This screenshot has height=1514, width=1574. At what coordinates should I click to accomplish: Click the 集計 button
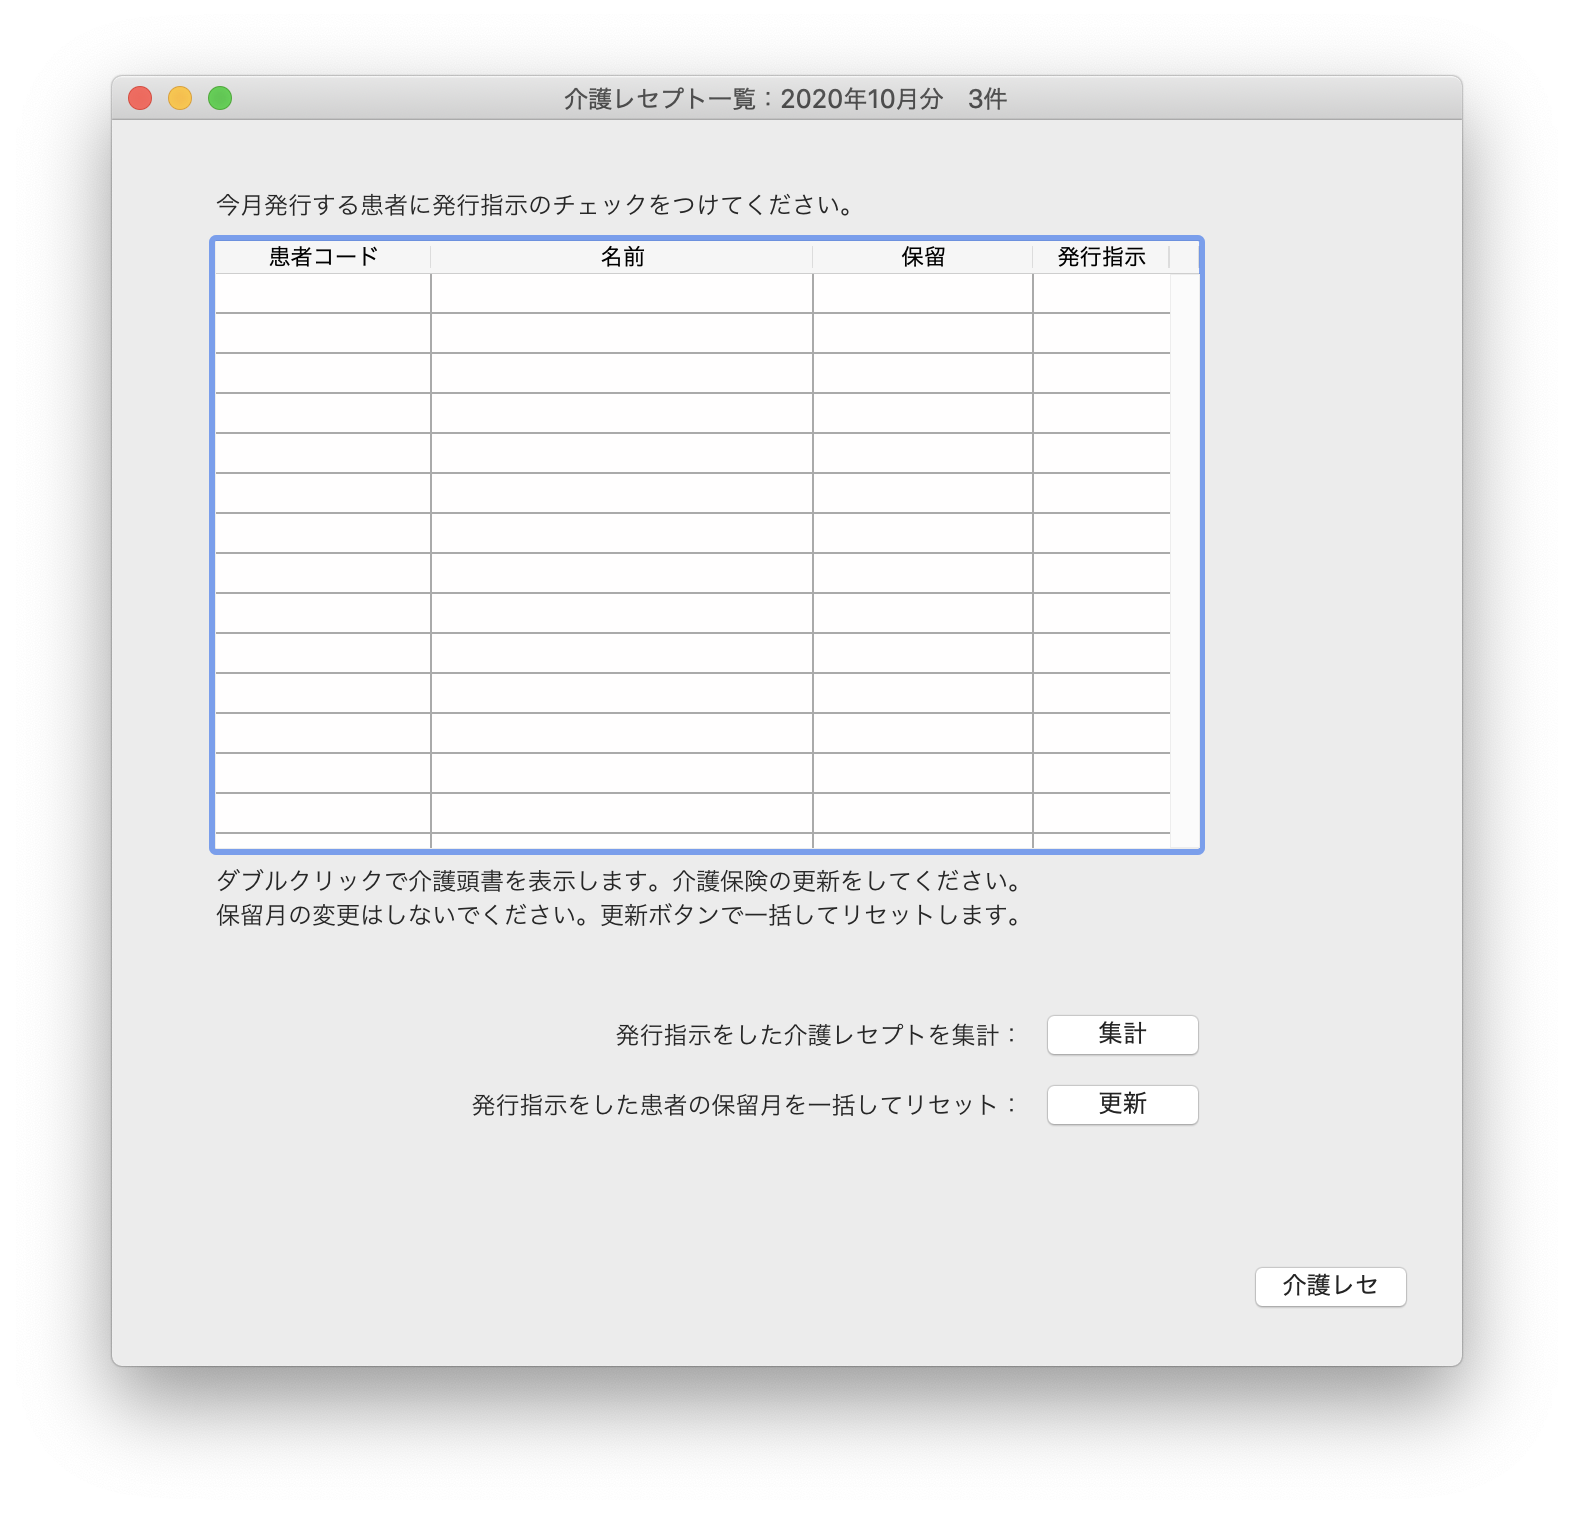1122,1034
